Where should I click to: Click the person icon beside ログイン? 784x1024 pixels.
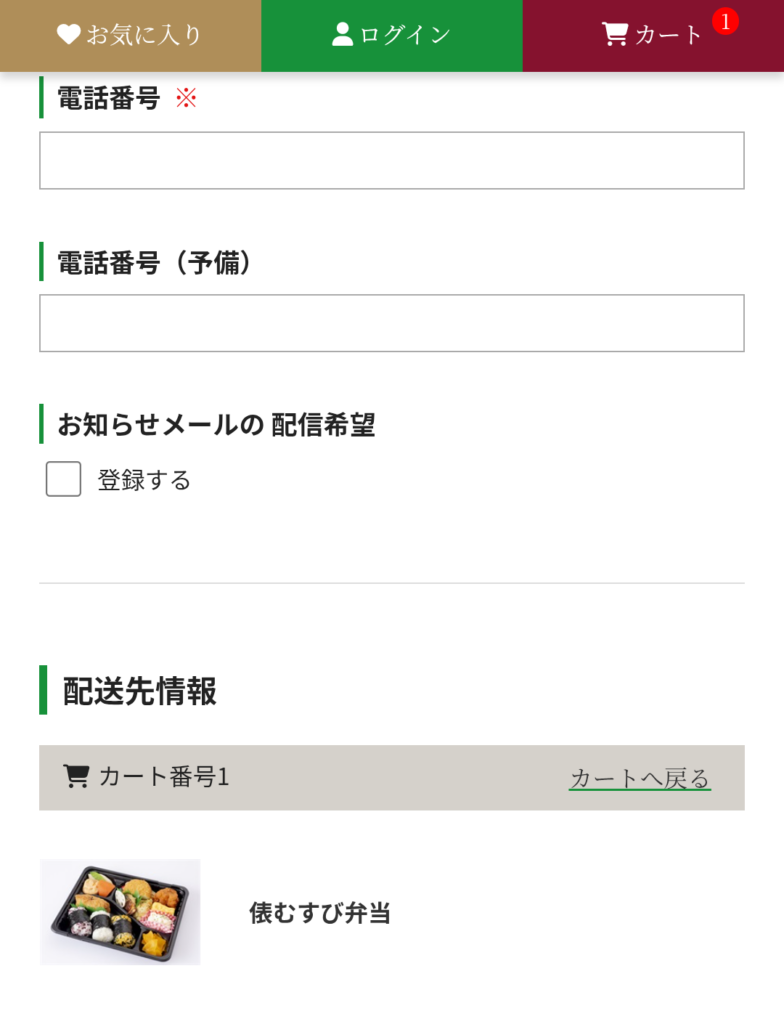[x=343, y=35]
